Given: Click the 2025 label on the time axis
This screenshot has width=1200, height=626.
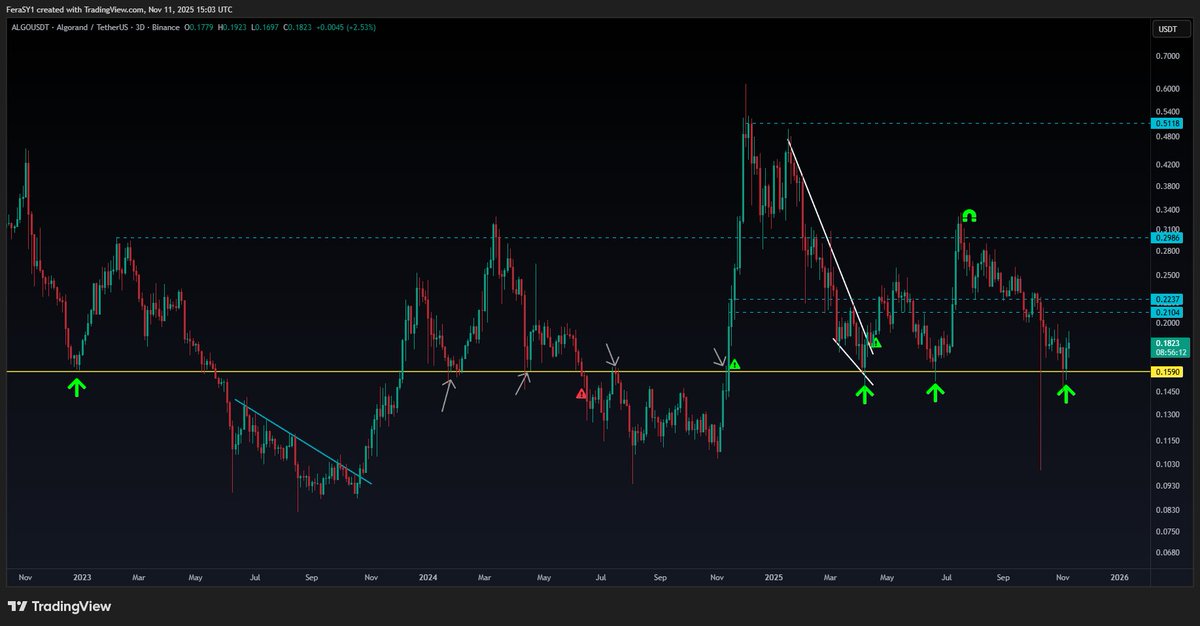Looking at the screenshot, I should click(x=773, y=577).
